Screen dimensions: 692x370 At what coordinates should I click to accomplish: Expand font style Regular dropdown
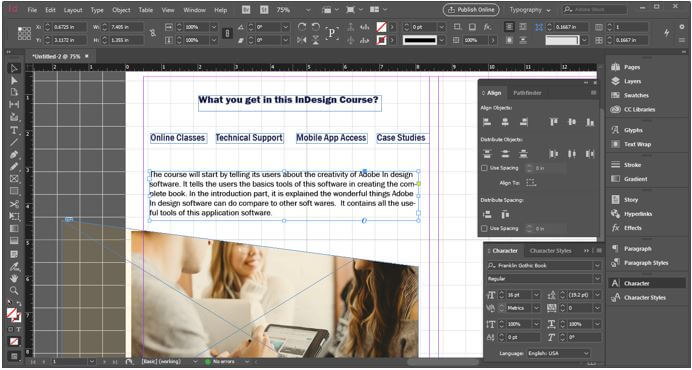[597, 279]
